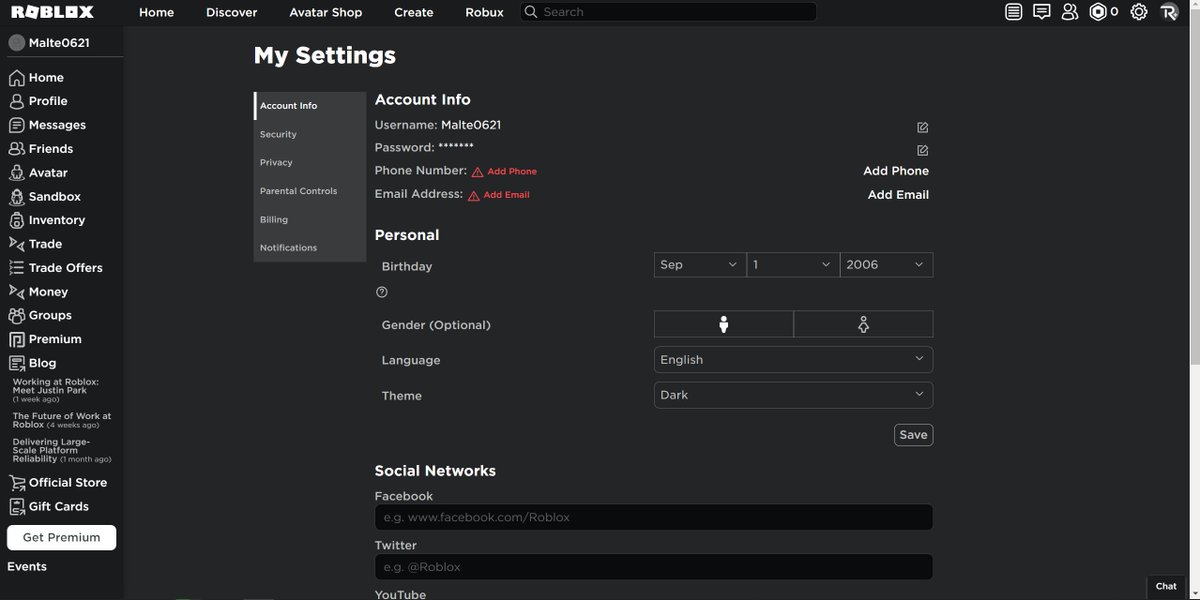Switch to the Billing settings tab
The image size is (1200, 600).
pos(310,219)
